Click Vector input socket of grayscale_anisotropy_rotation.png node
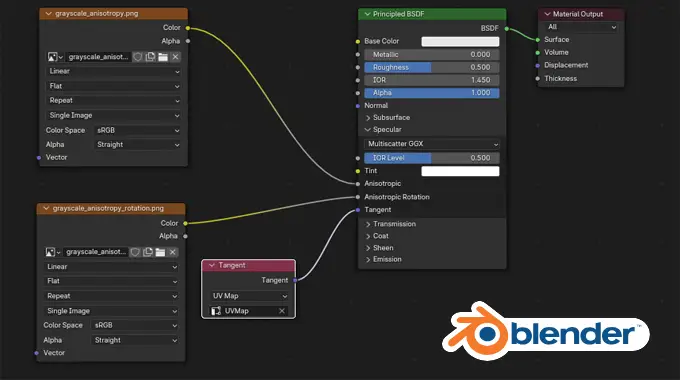Image resolution: width=680 pixels, height=380 pixels. pyautogui.click(x=36, y=353)
